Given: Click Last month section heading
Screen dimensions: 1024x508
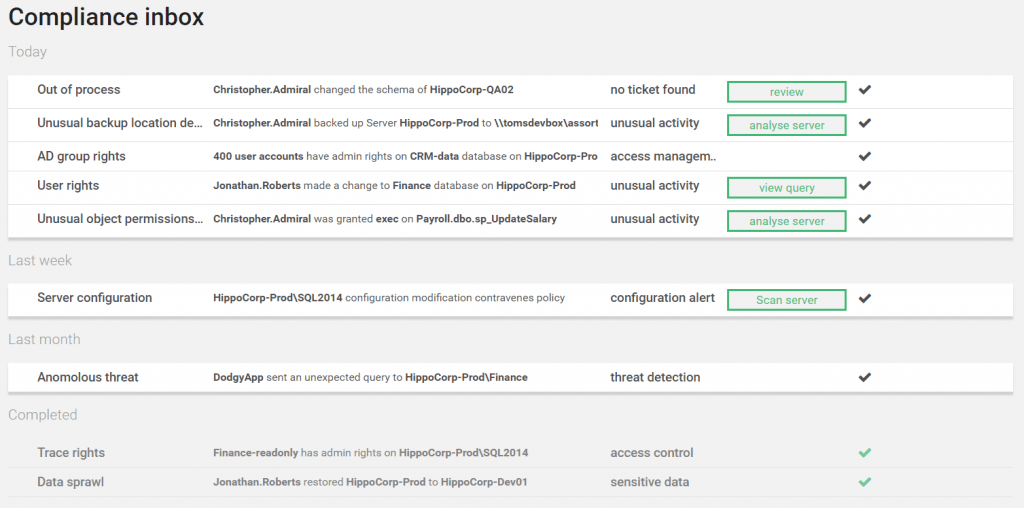Looking at the screenshot, I should [x=44, y=339].
